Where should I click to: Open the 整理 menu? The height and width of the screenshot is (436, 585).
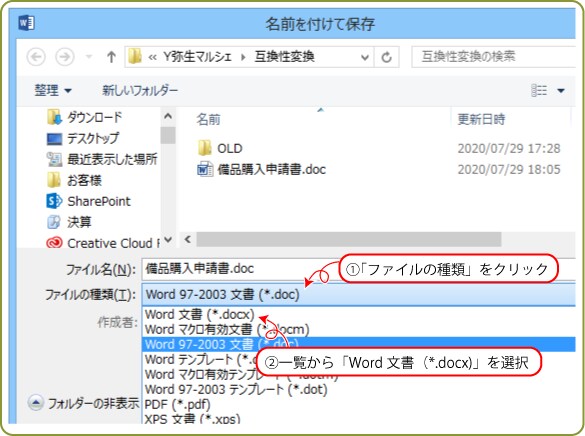[x=53, y=90]
